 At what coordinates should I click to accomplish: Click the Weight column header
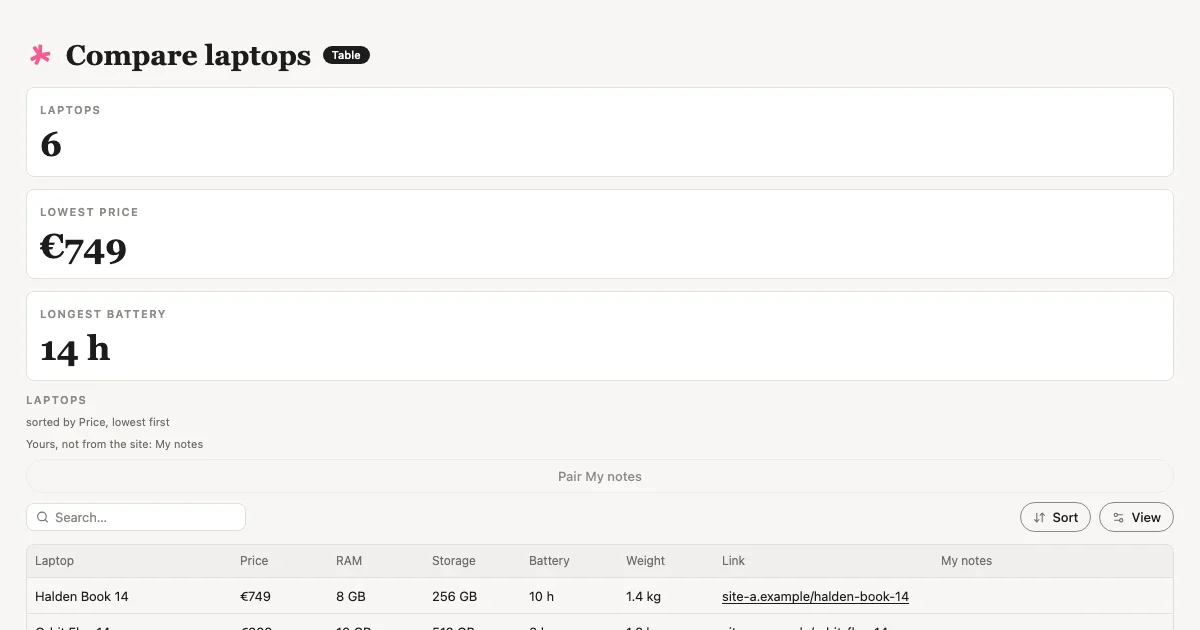point(645,561)
